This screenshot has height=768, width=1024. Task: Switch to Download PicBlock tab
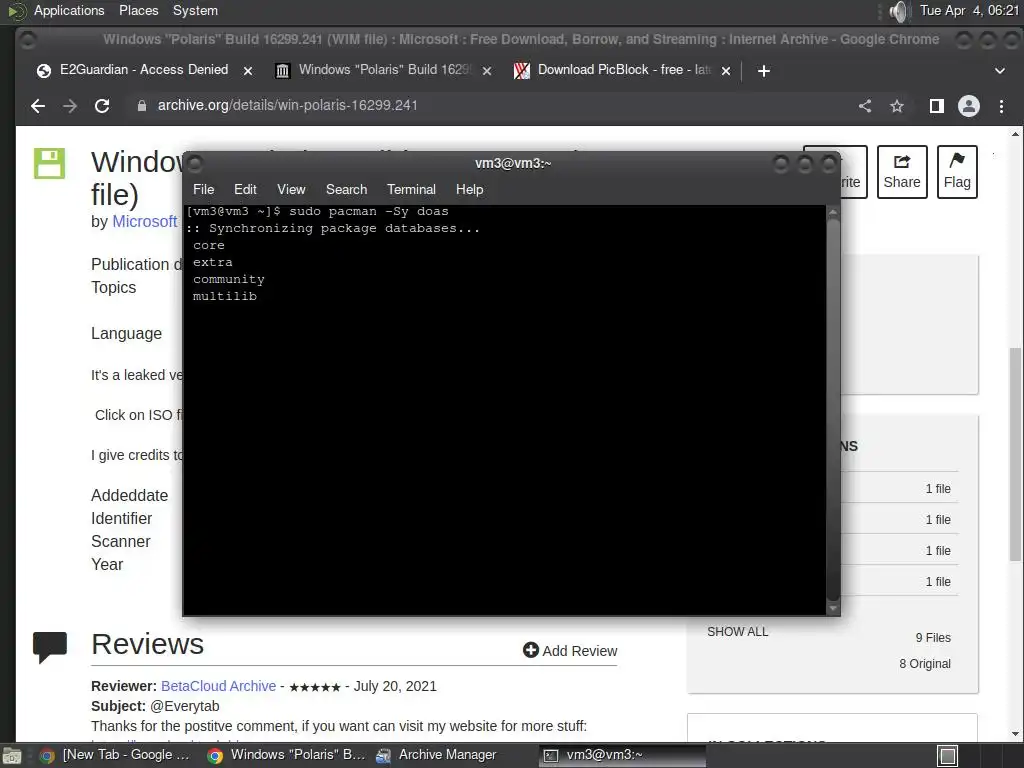[x=623, y=70]
